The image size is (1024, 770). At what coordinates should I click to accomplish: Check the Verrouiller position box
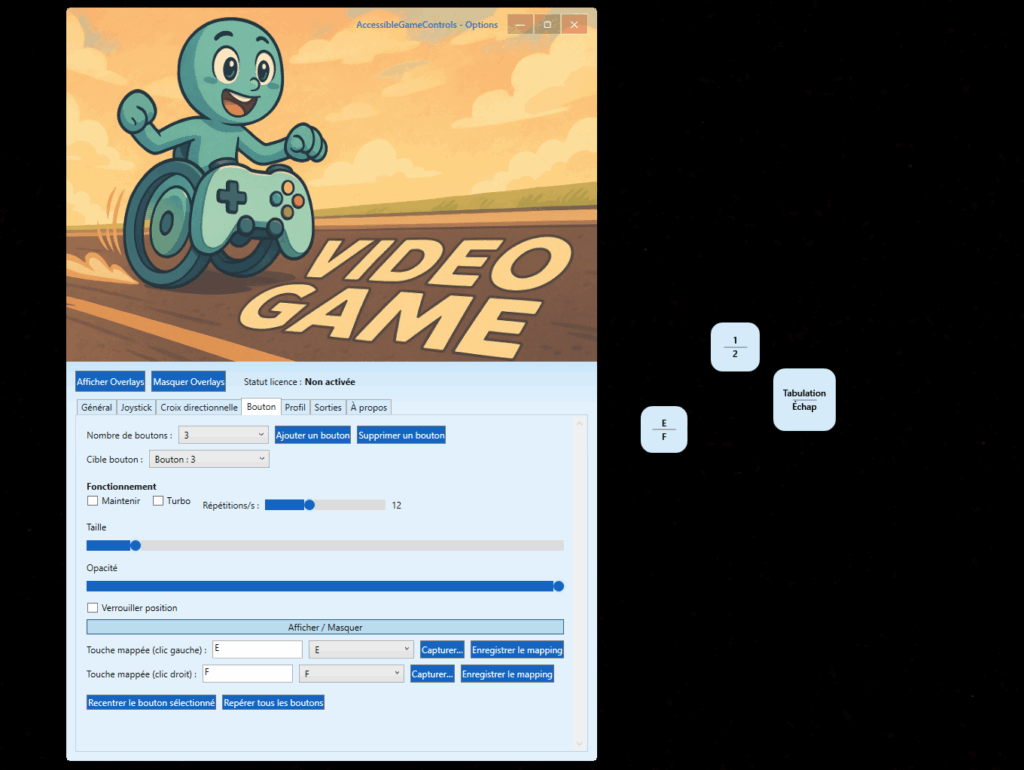(x=93, y=608)
